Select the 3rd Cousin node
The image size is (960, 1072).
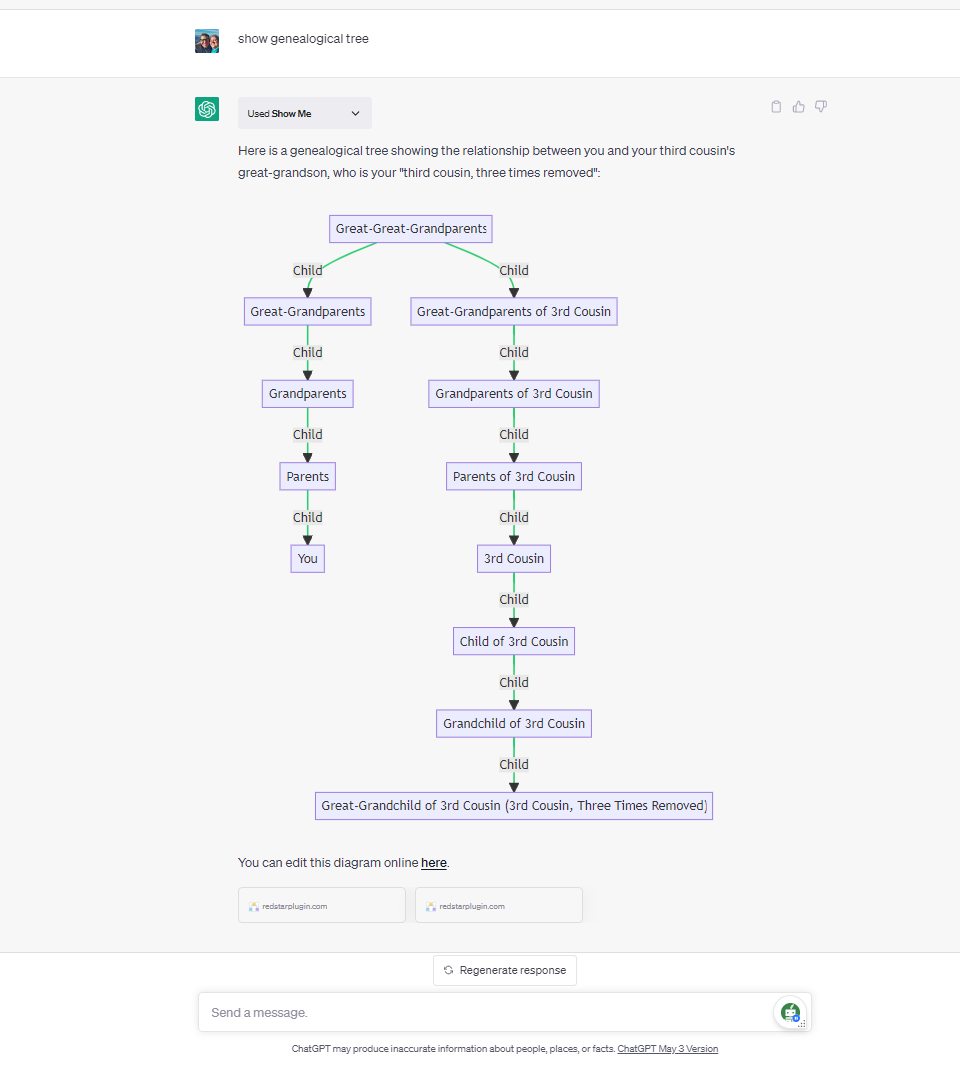(x=513, y=558)
